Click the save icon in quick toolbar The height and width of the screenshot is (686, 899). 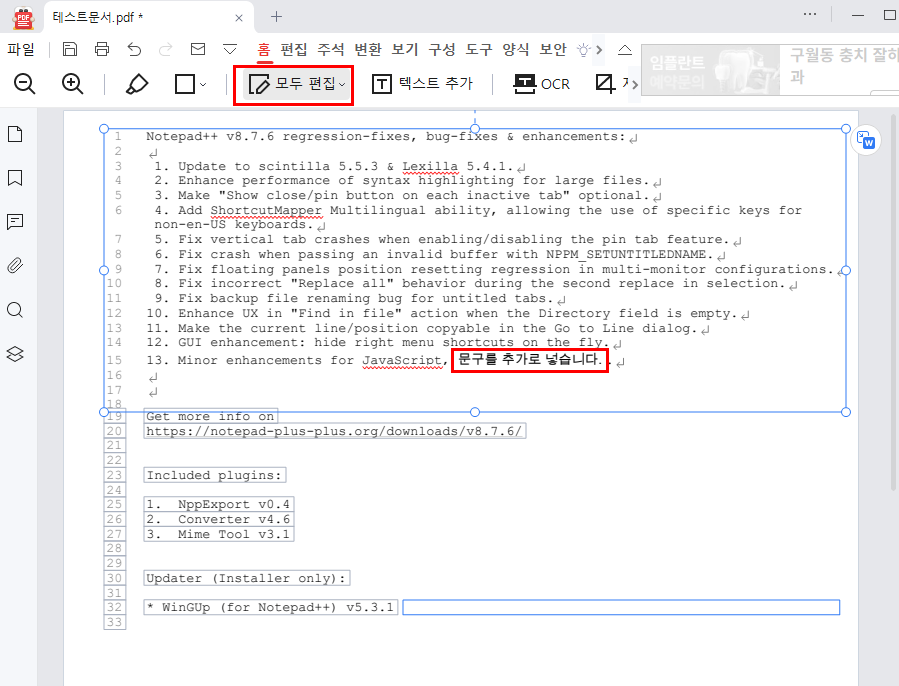coord(69,49)
